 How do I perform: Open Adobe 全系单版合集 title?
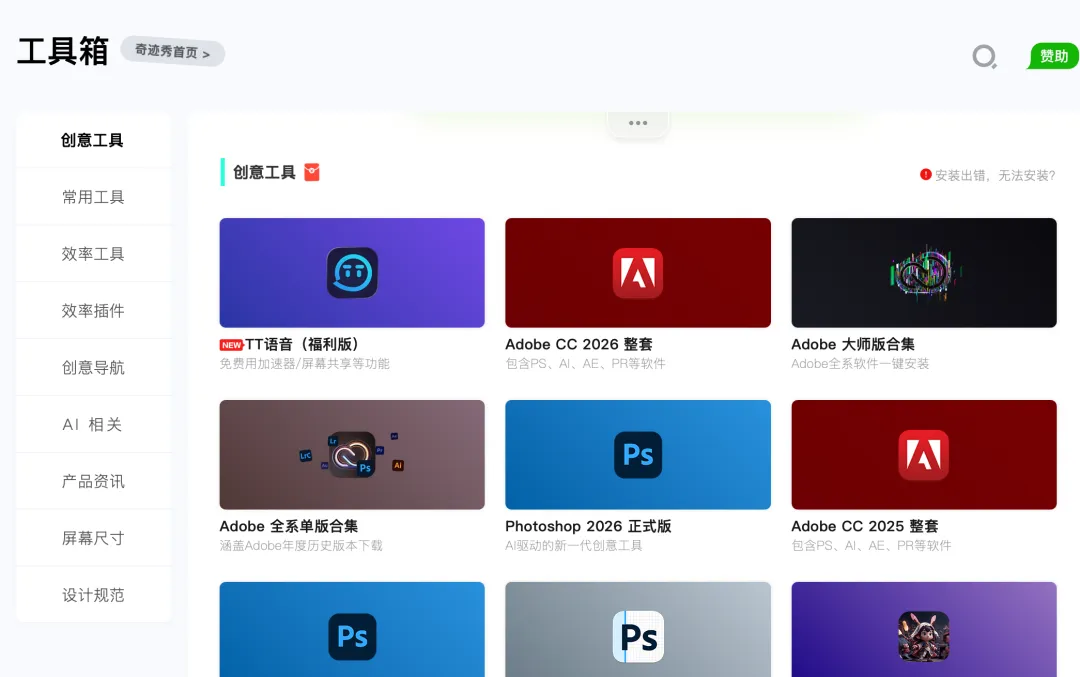289,526
